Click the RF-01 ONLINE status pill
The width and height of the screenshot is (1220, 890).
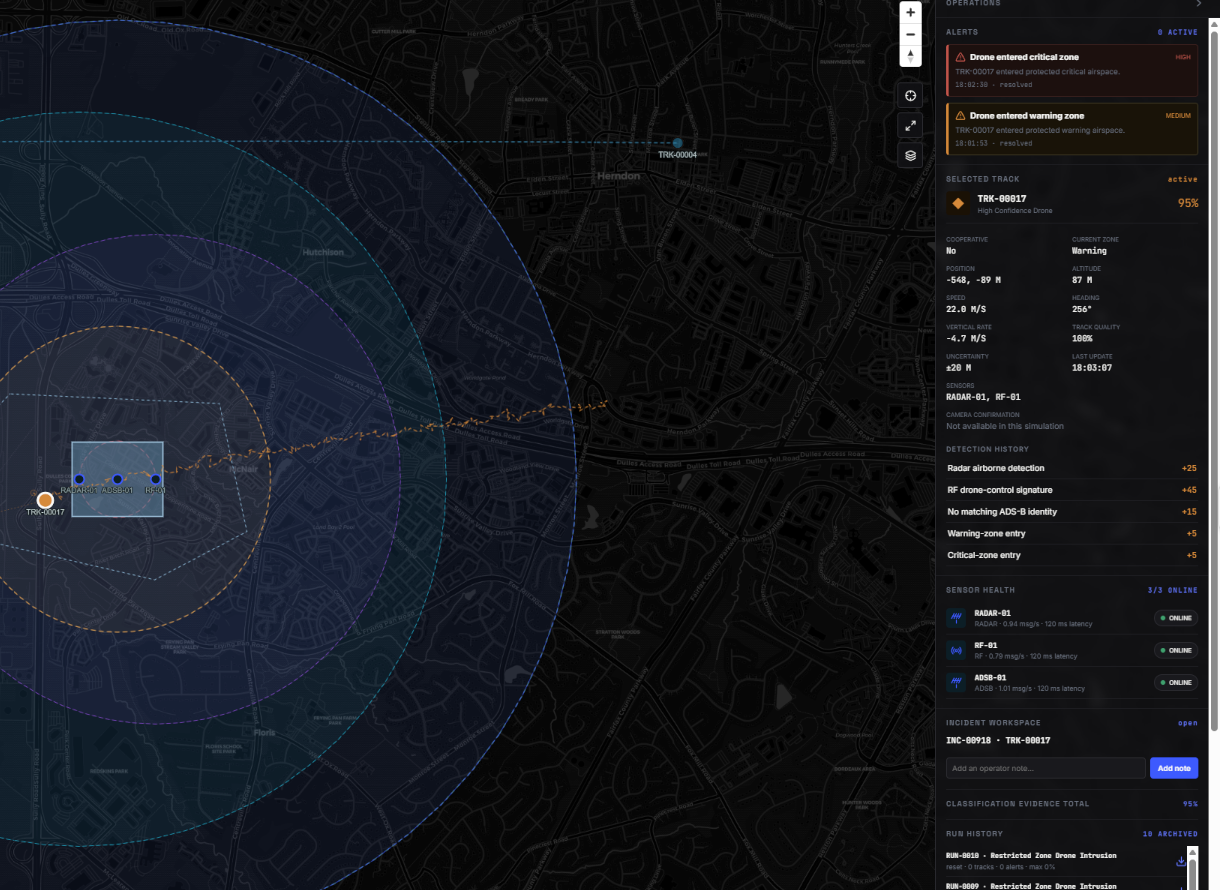pyautogui.click(x=1176, y=650)
